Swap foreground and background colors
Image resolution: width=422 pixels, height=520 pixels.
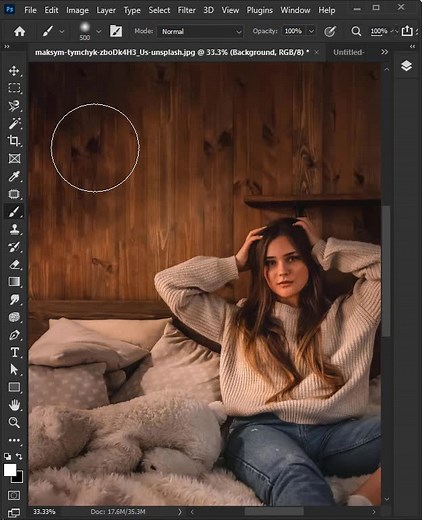click(19, 456)
